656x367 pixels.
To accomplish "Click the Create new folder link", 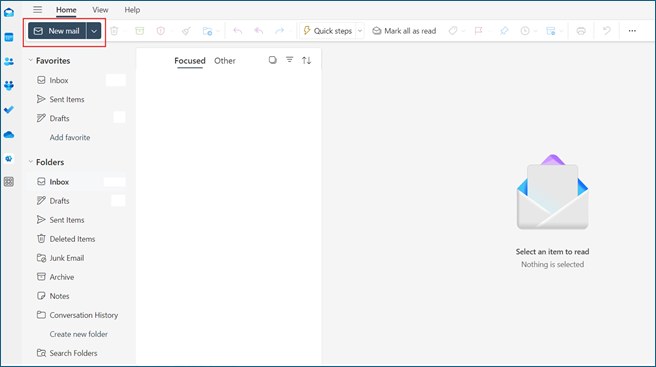I will point(79,334).
